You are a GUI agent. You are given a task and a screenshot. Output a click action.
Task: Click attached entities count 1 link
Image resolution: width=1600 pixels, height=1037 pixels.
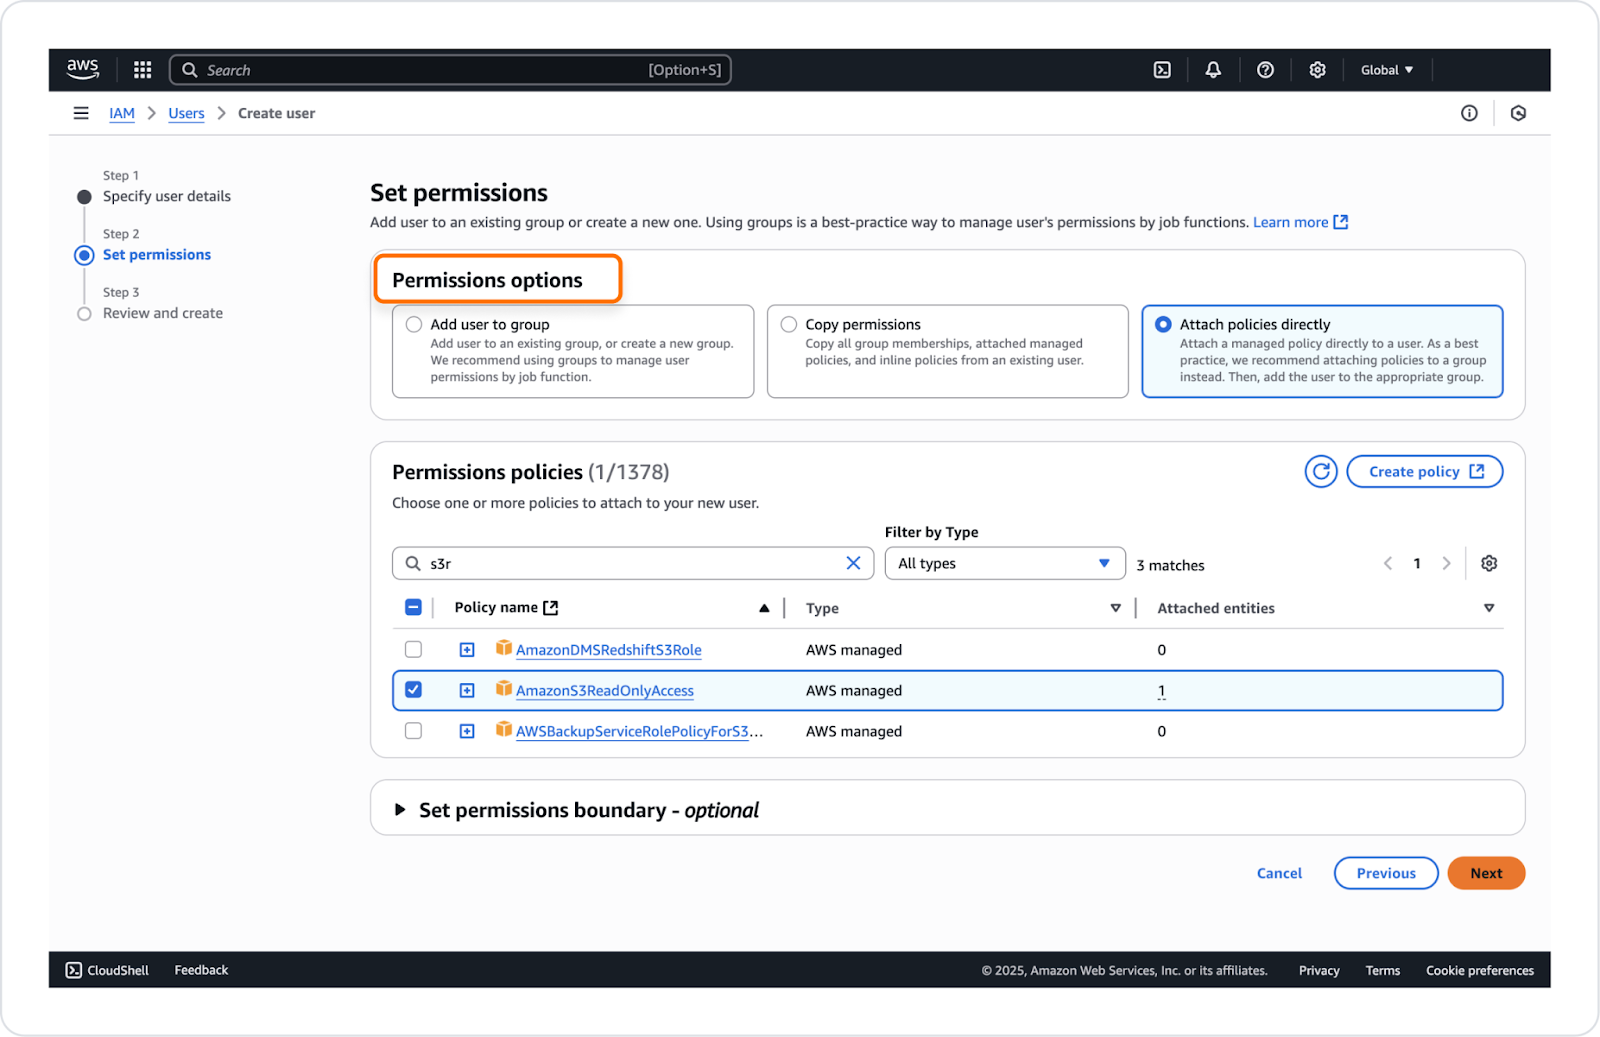coord(1161,691)
